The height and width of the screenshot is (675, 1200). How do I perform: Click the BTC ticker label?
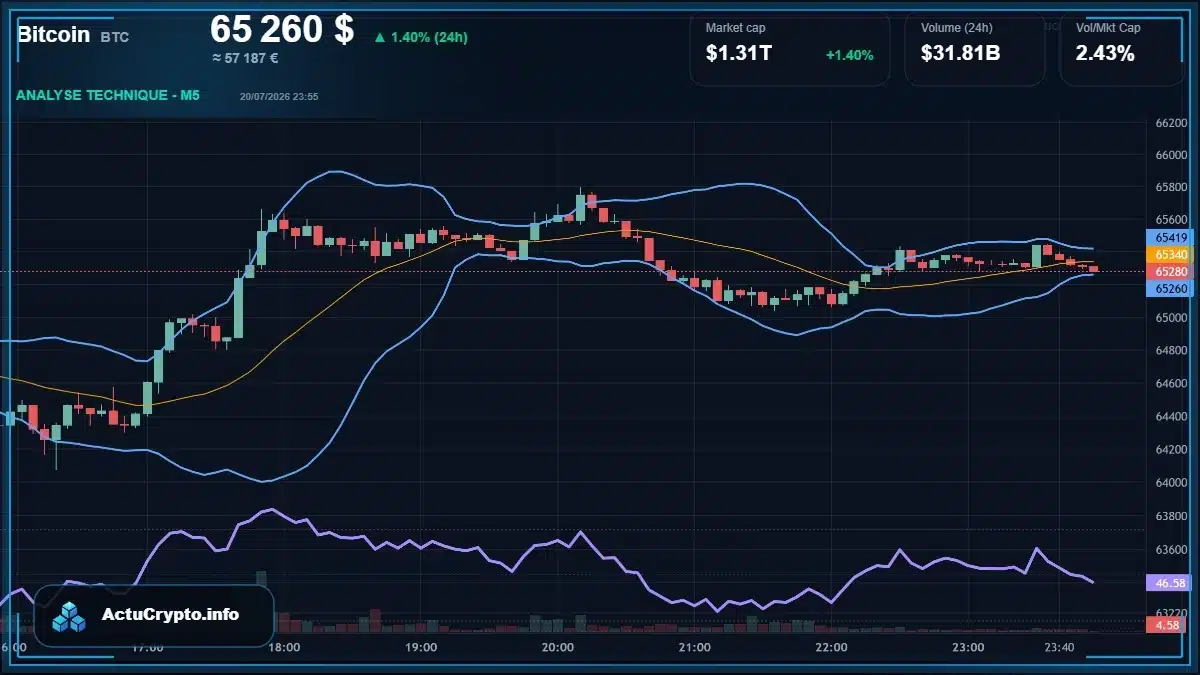pyautogui.click(x=115, y=37)
